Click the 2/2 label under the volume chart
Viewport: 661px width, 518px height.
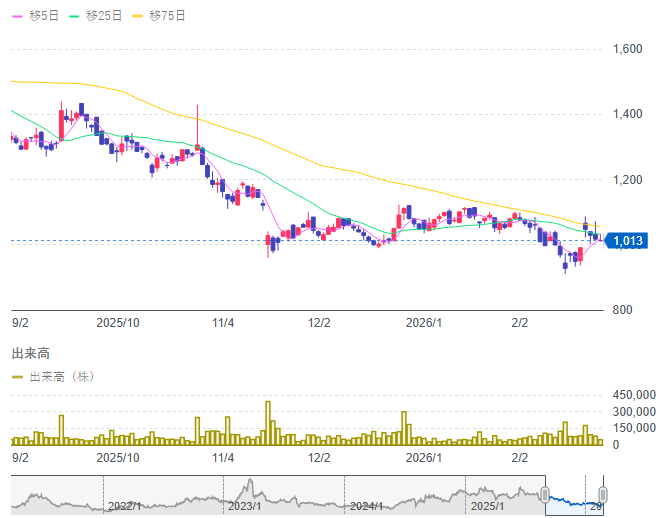coord(520,458)
